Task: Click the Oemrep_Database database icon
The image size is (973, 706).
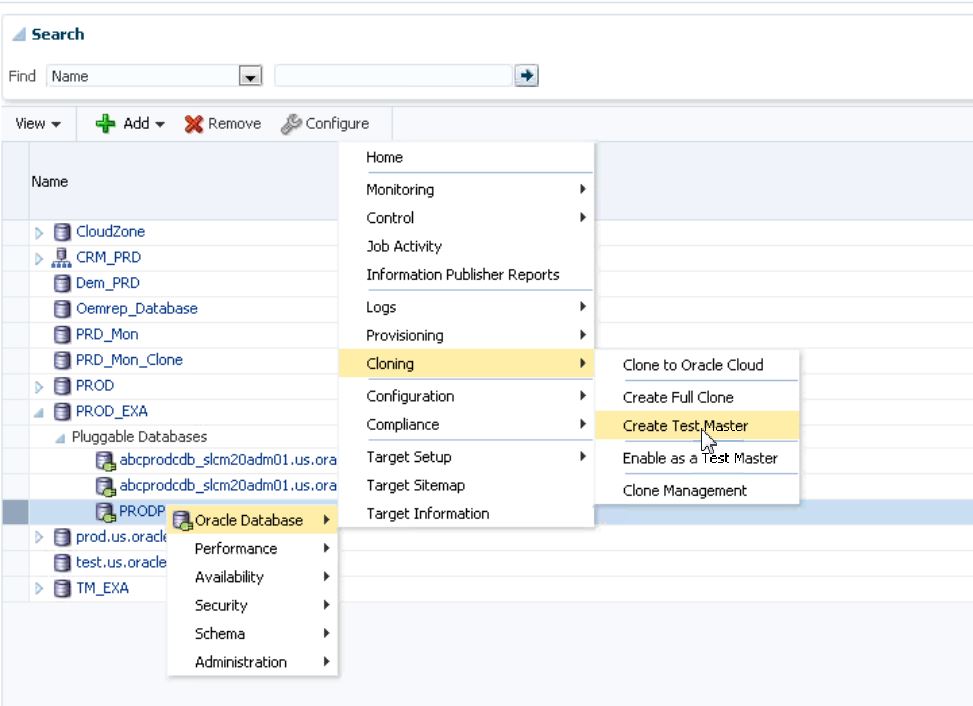Action: point(62,309)
